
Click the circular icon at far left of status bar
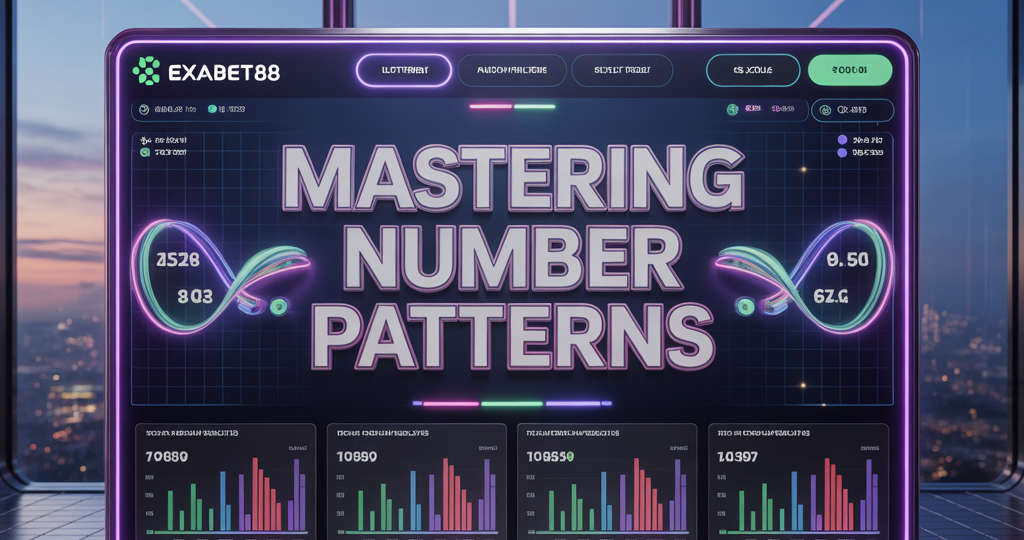coord(144,110)
